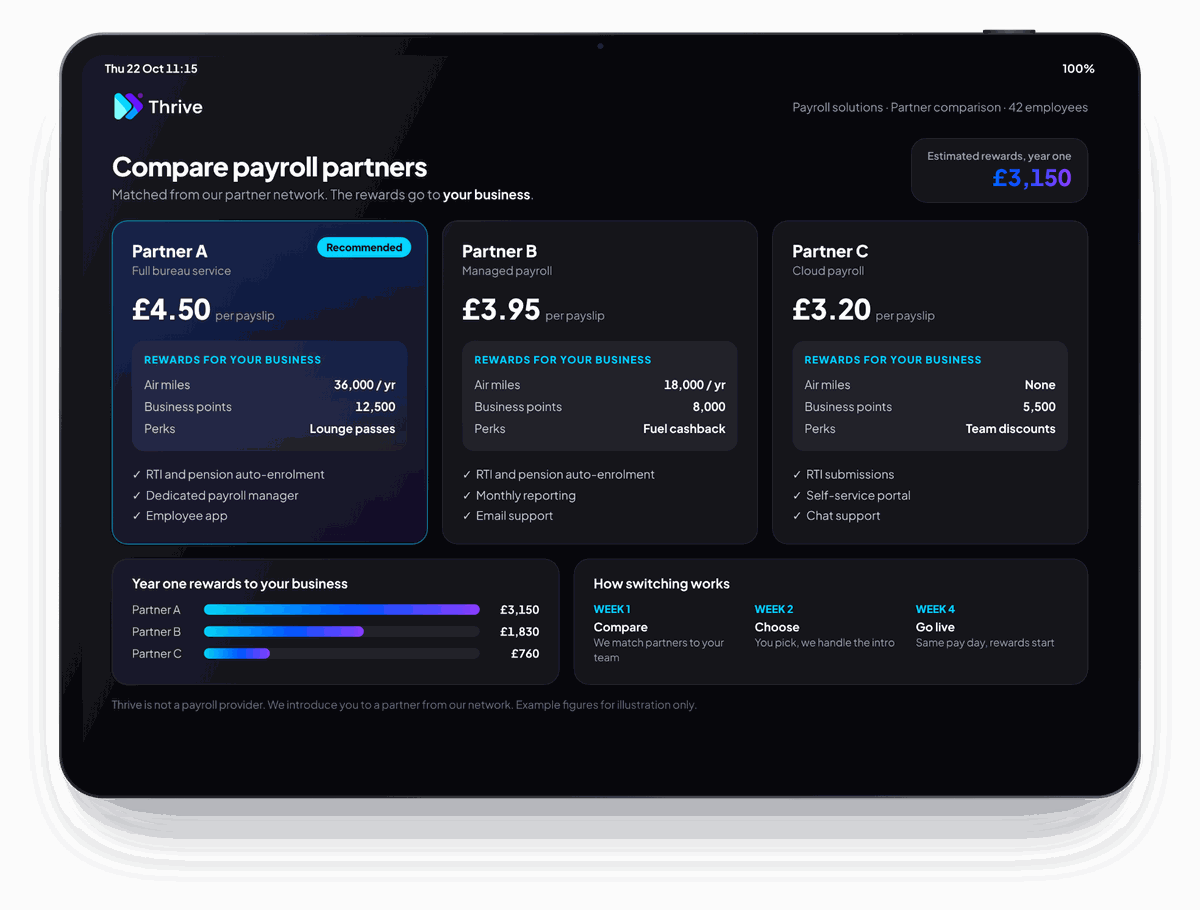Click Partner C's Rewards for your business heading

(892, 360)
